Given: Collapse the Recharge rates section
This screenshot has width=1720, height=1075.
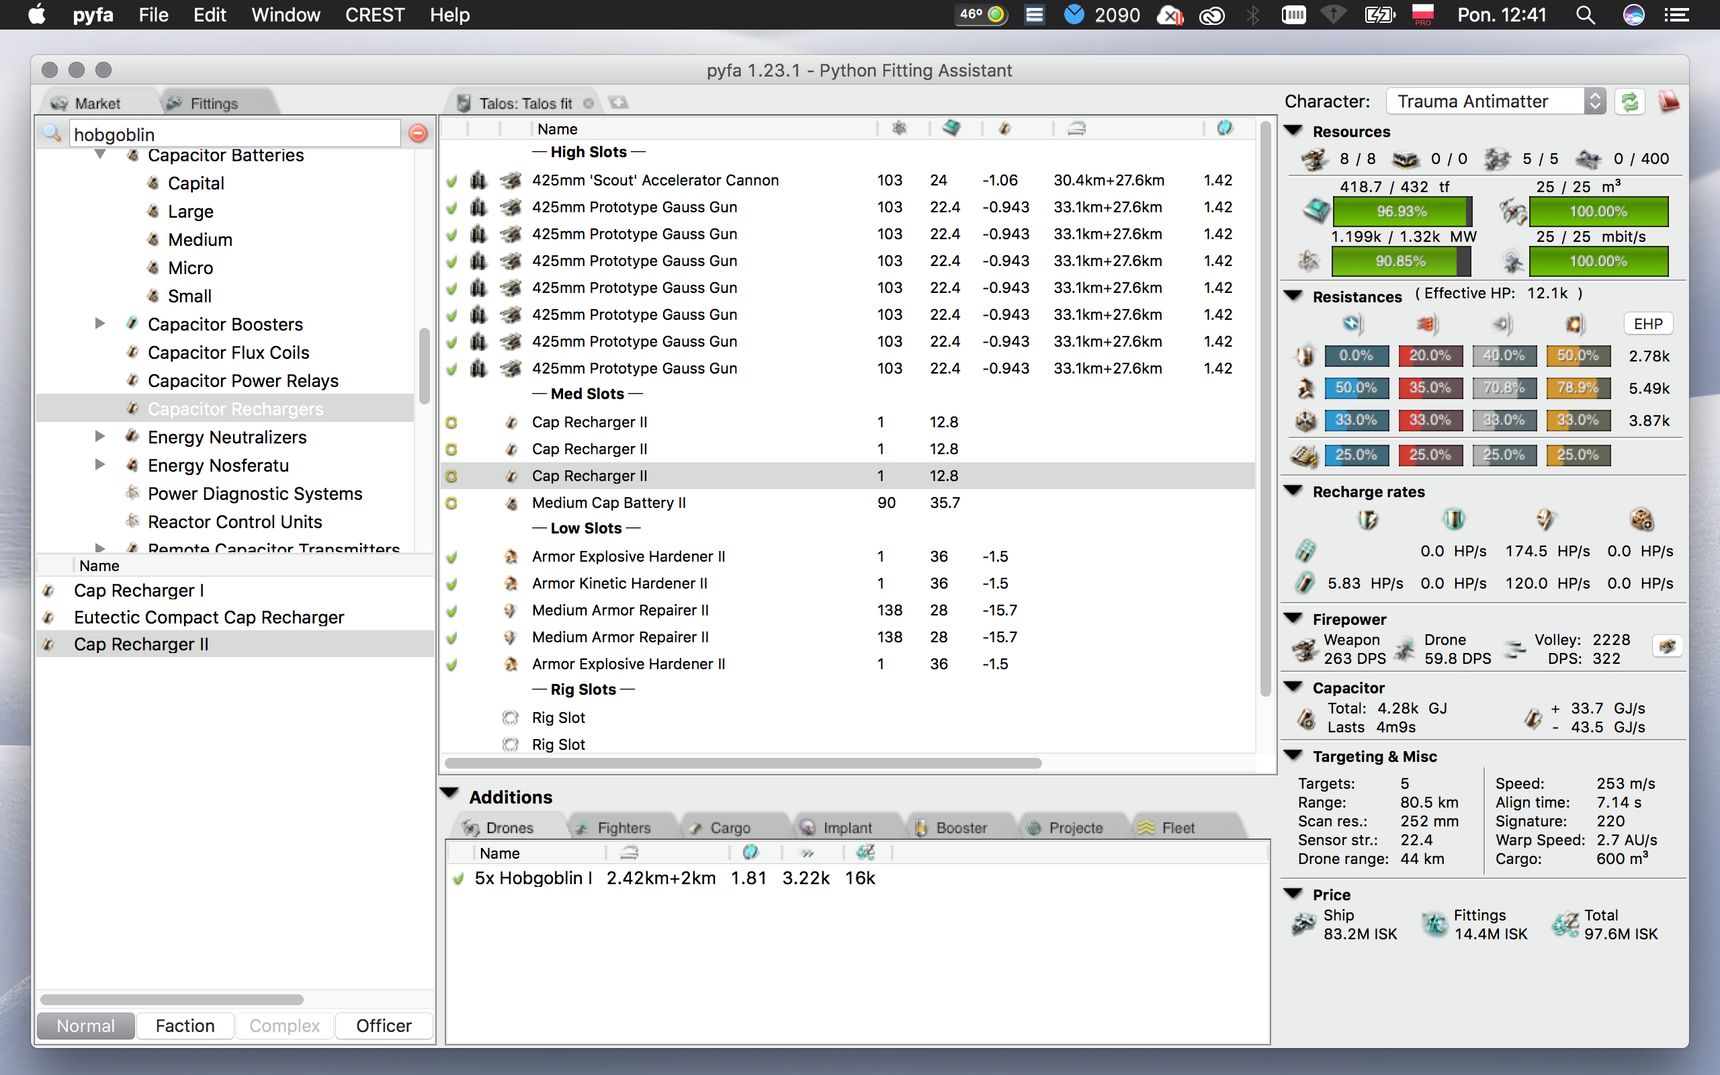Looking at the screenshot, I should (x=1293, y=491).
